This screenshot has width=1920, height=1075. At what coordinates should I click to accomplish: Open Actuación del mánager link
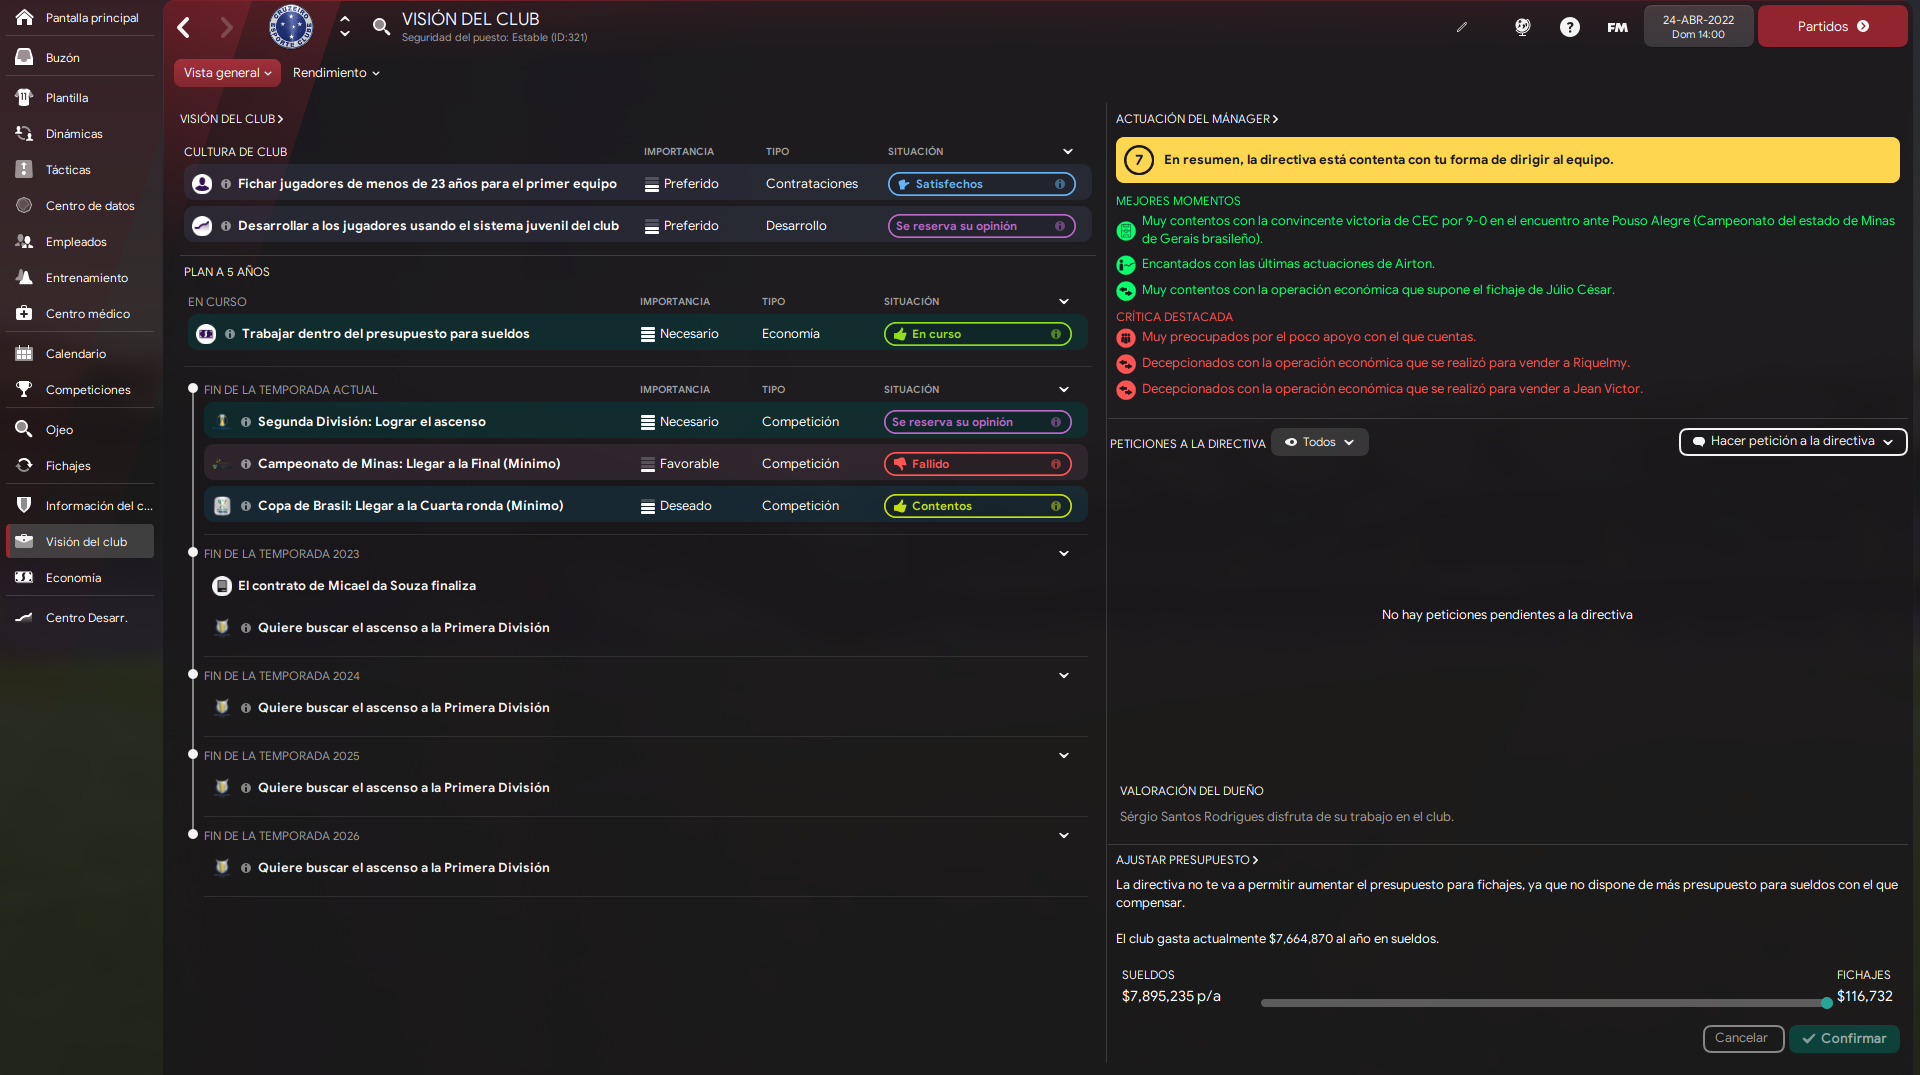[1196, 119]
